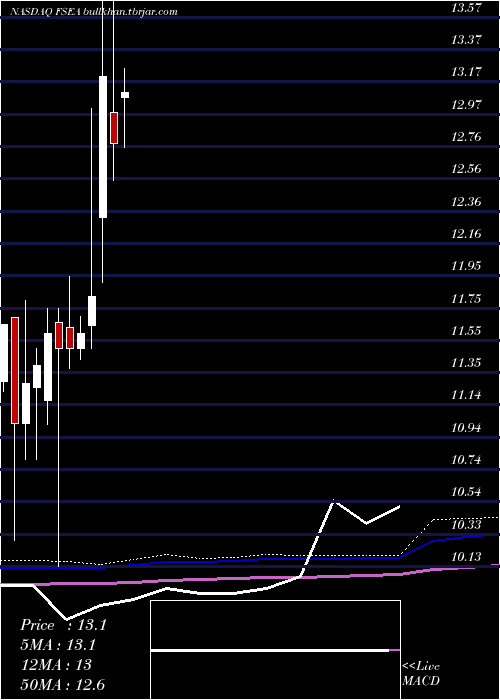
Task: Click the 12.16 price axis label
Action: [x=466, y=233]
